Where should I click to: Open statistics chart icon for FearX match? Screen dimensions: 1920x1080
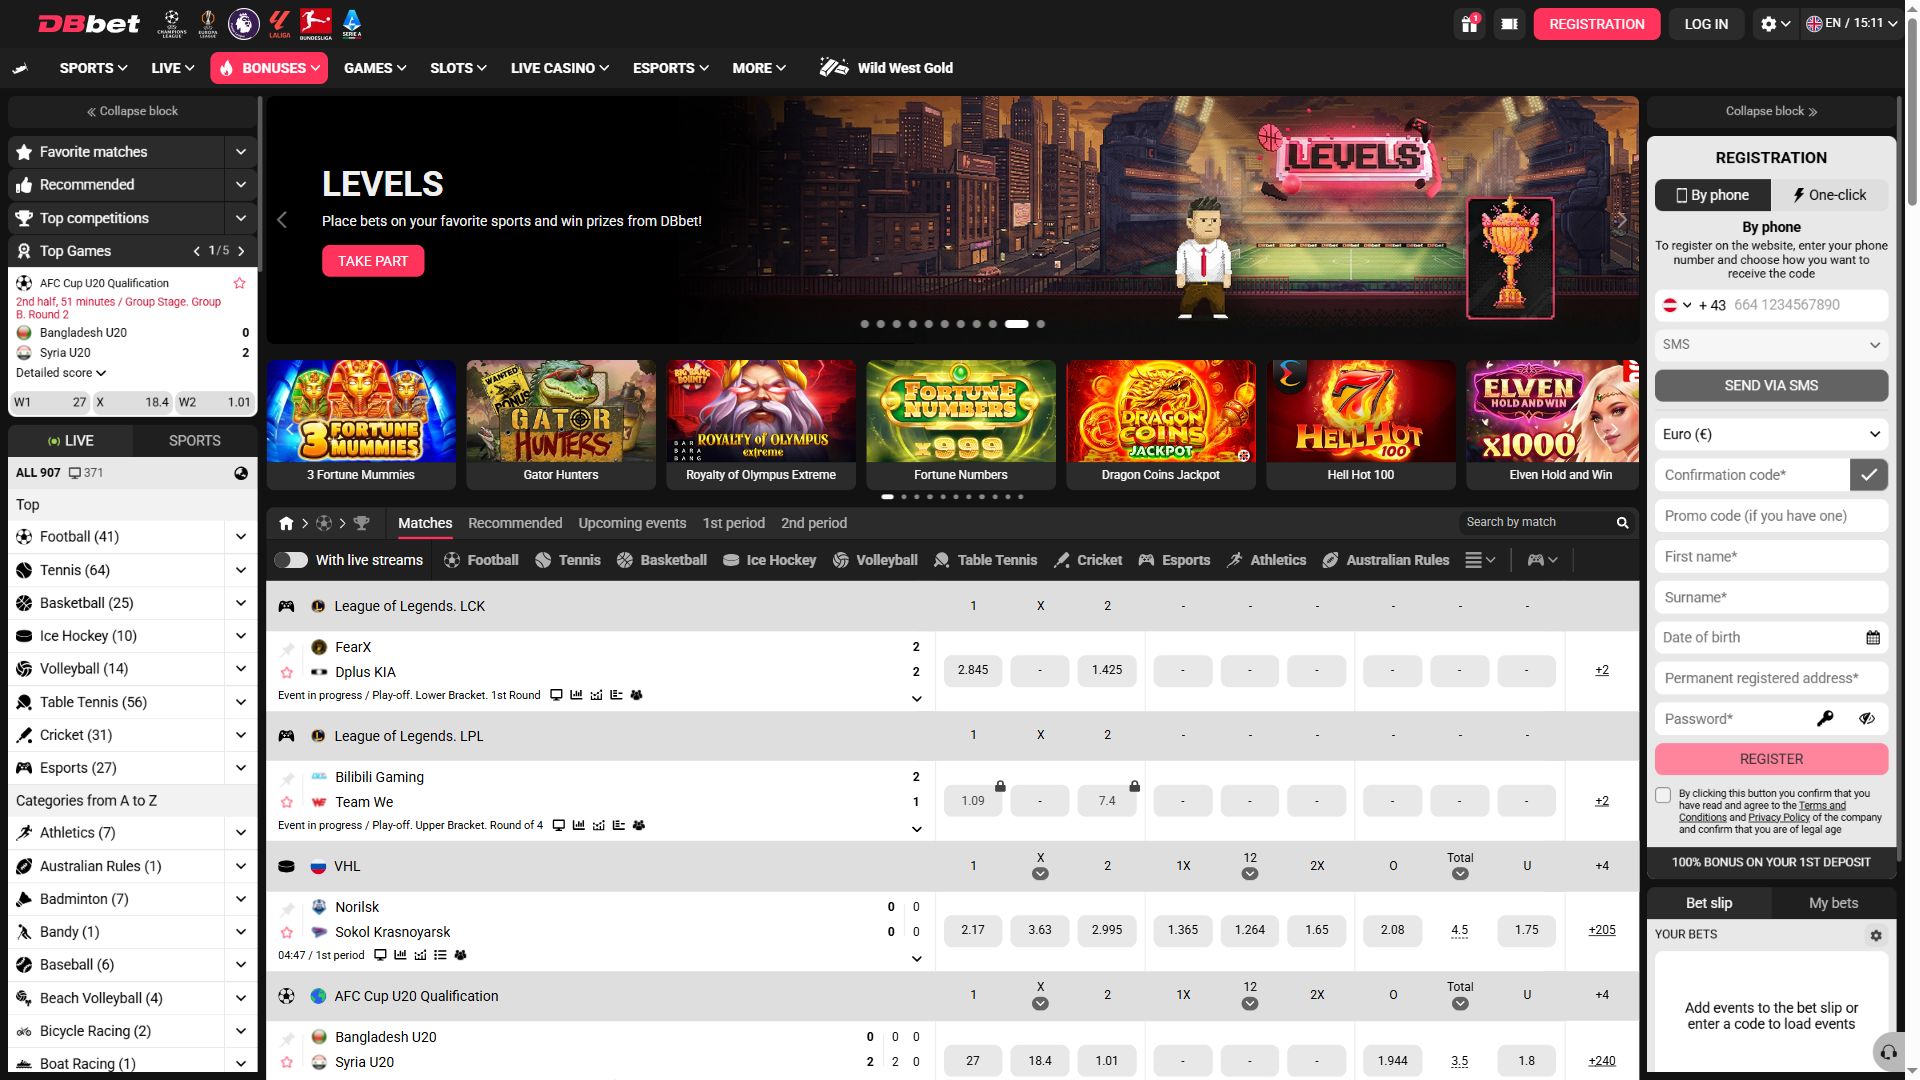[576, 695]
